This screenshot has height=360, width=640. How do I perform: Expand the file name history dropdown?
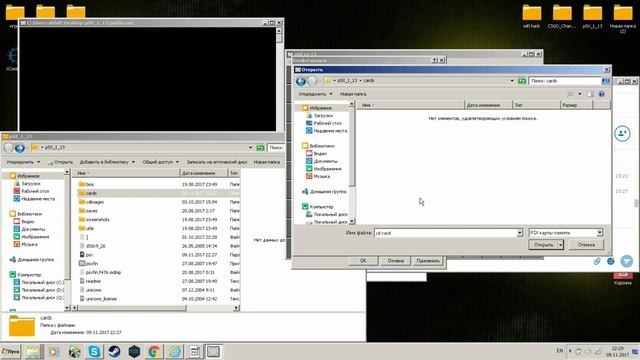520,233
